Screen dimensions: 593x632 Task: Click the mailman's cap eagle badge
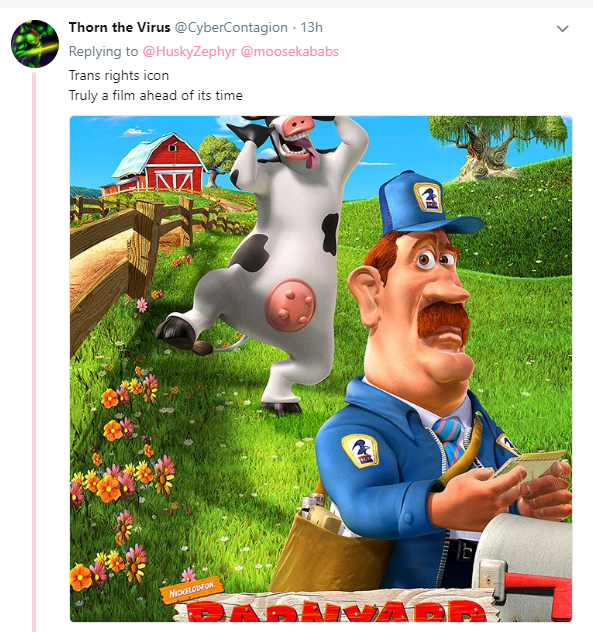pos(428,198)
